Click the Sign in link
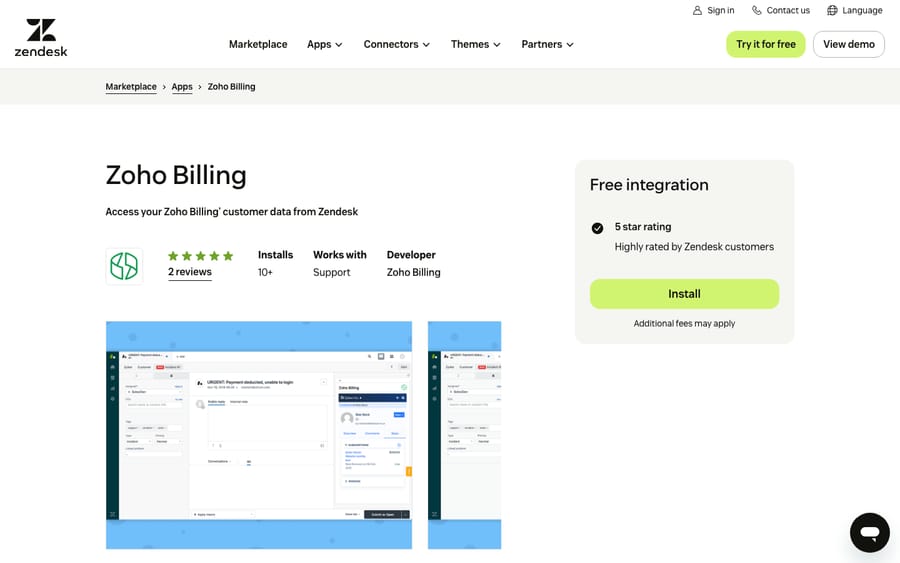 click(x=713, y=10)
